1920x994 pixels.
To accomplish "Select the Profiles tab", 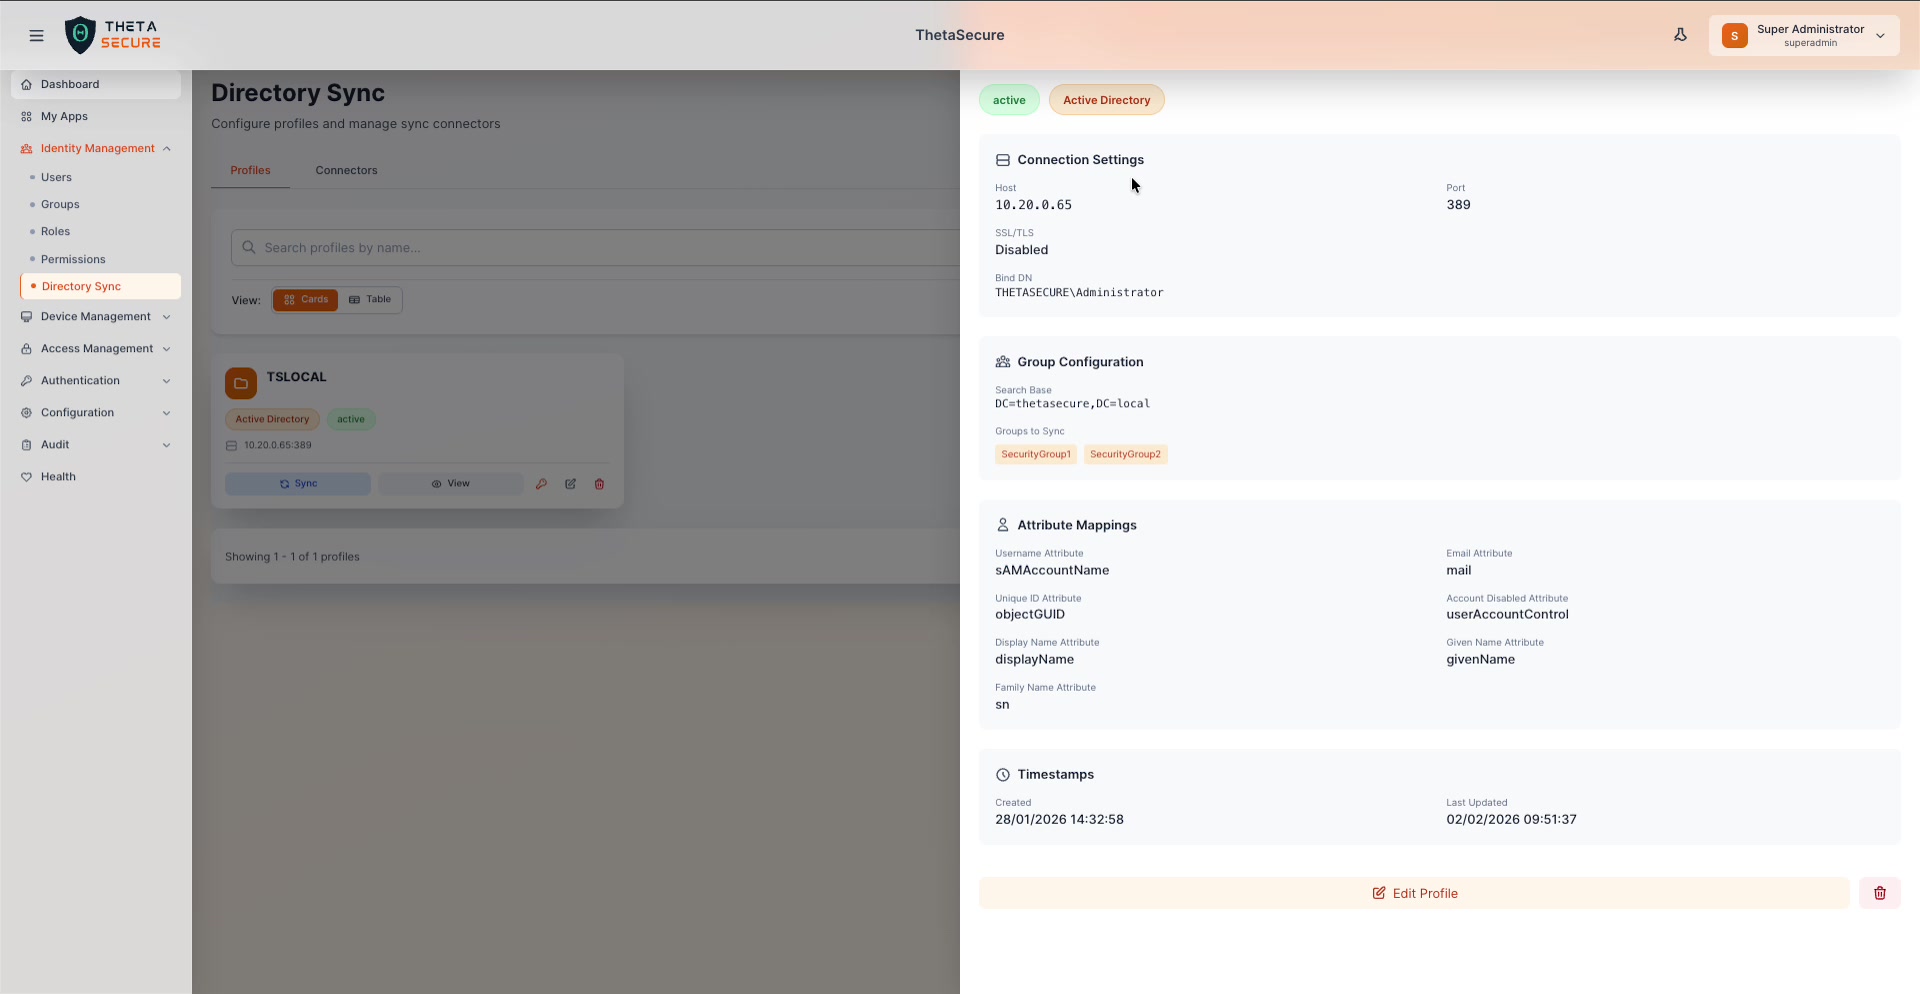I will pos(250,170).
